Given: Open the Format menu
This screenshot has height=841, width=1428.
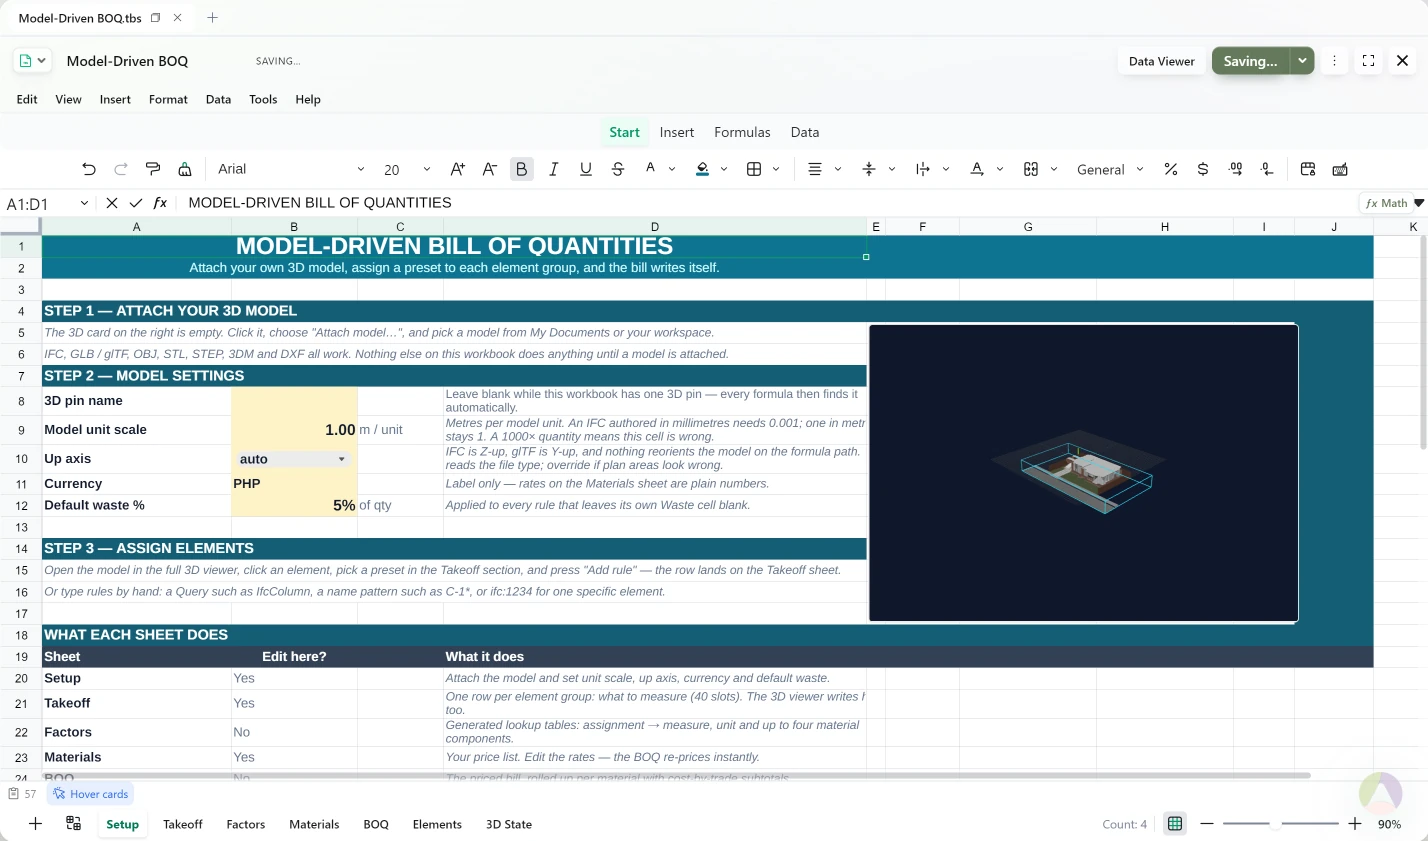Looking at the screenshot, I should pyautogui.click(x=168, y=99).
